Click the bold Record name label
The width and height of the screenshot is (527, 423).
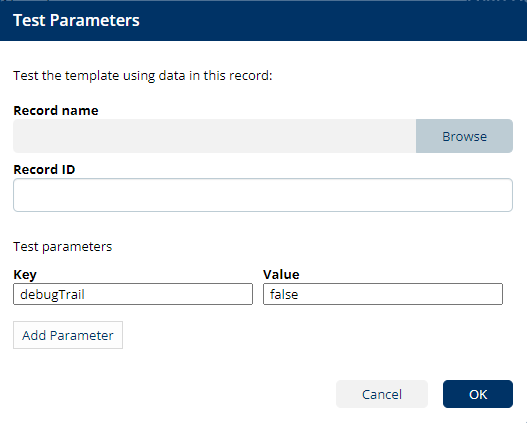pyautogui.click(x=56, y=111)
